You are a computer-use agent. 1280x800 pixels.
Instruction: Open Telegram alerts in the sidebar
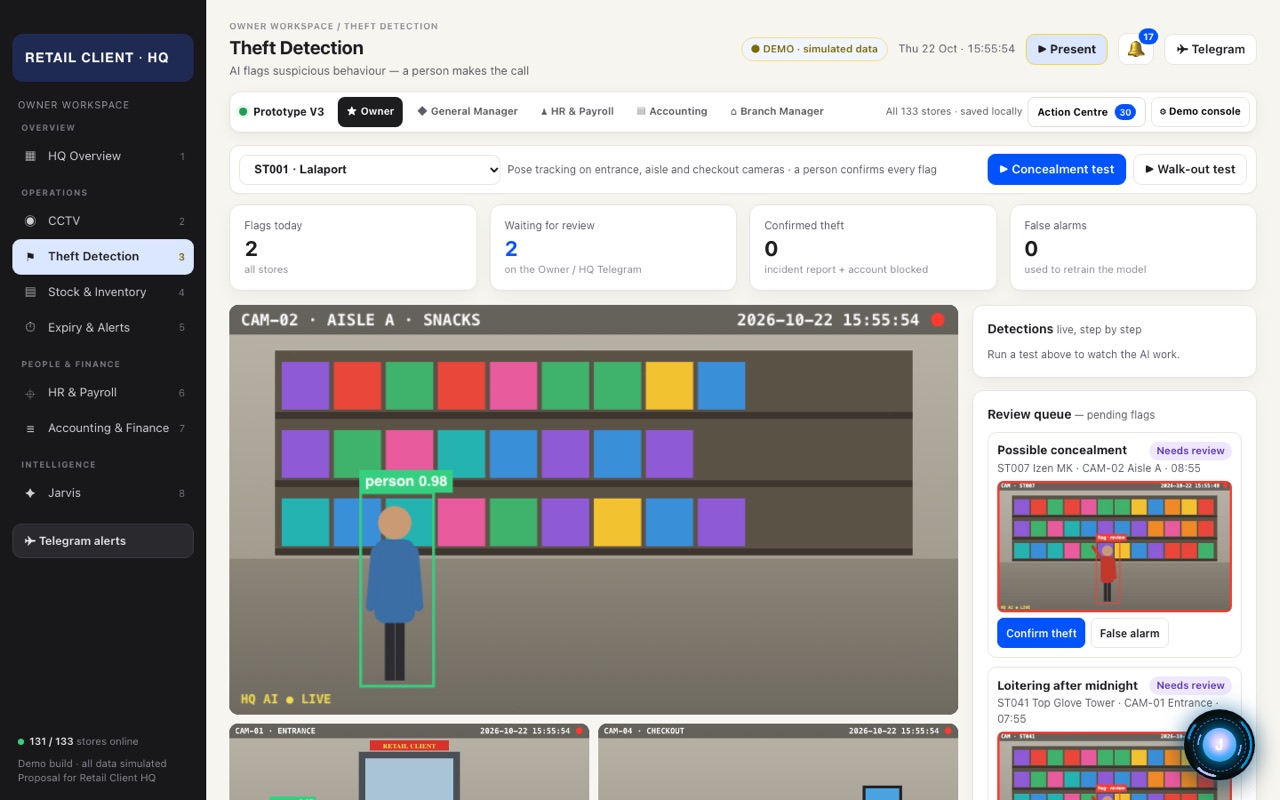click(103, 541)
